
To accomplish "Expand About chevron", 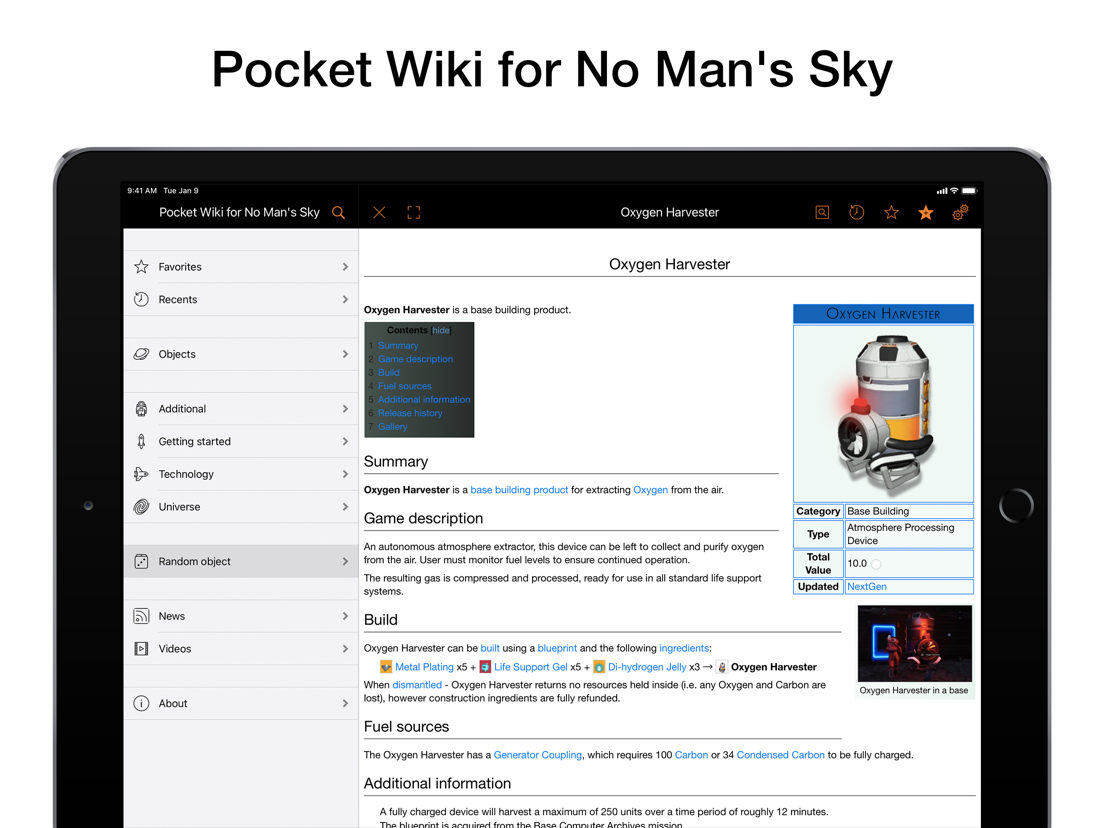I will (x=345, y=703).
